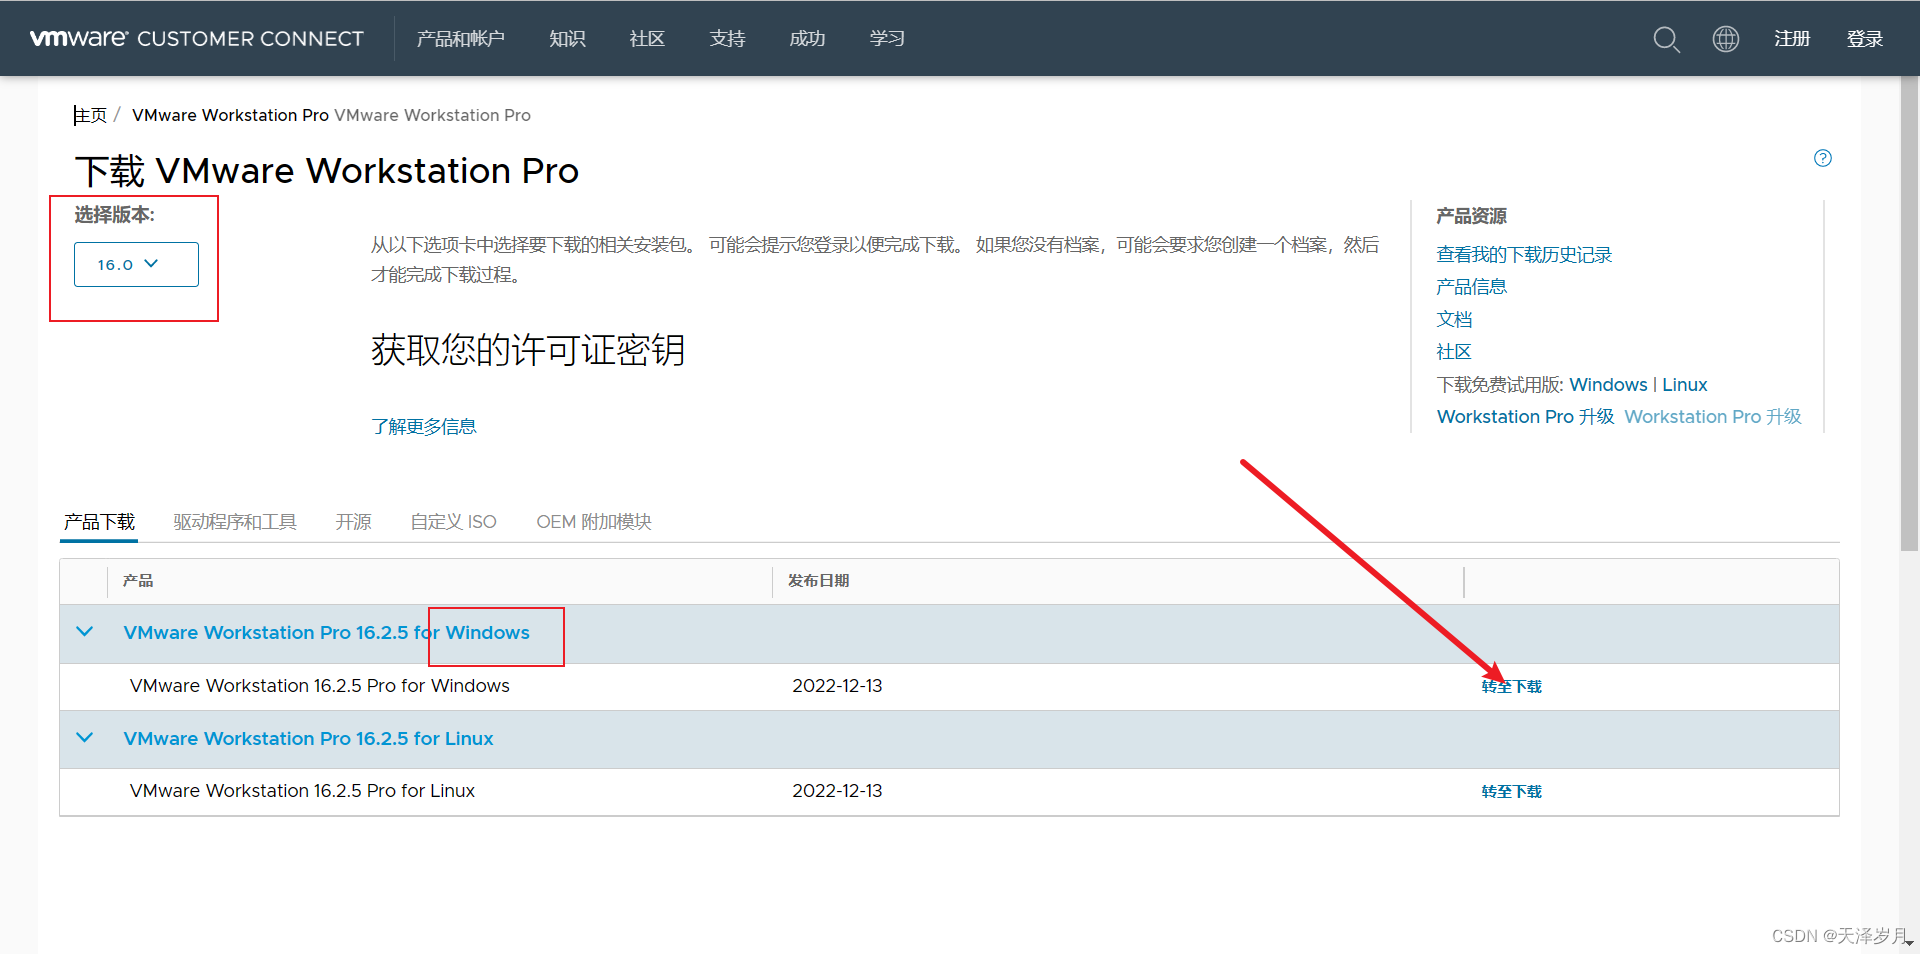Switch to the 自定义 ISO tab

point(453,522)
